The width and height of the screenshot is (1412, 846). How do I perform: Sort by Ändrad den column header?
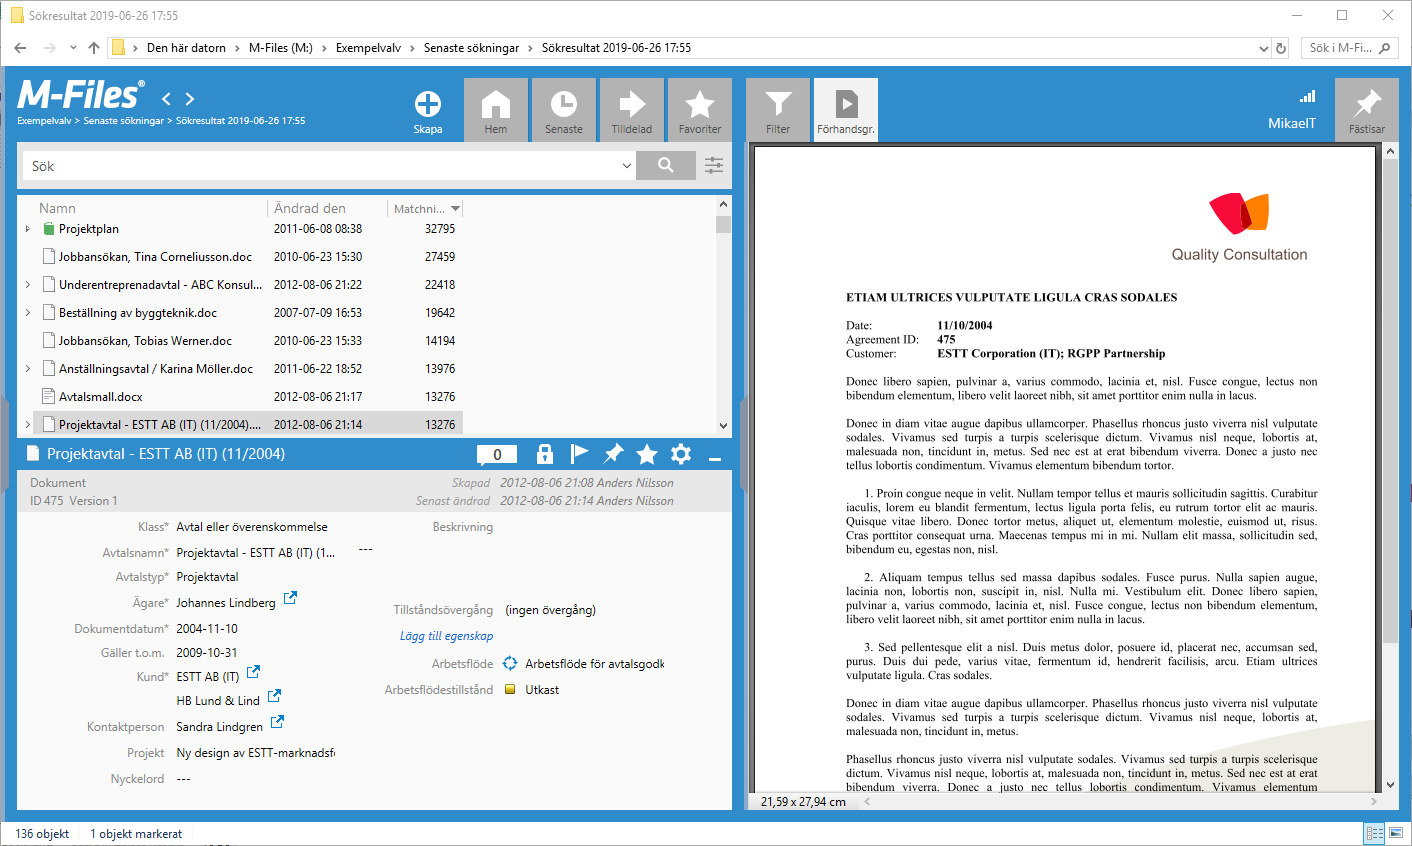tap(310, 208)
